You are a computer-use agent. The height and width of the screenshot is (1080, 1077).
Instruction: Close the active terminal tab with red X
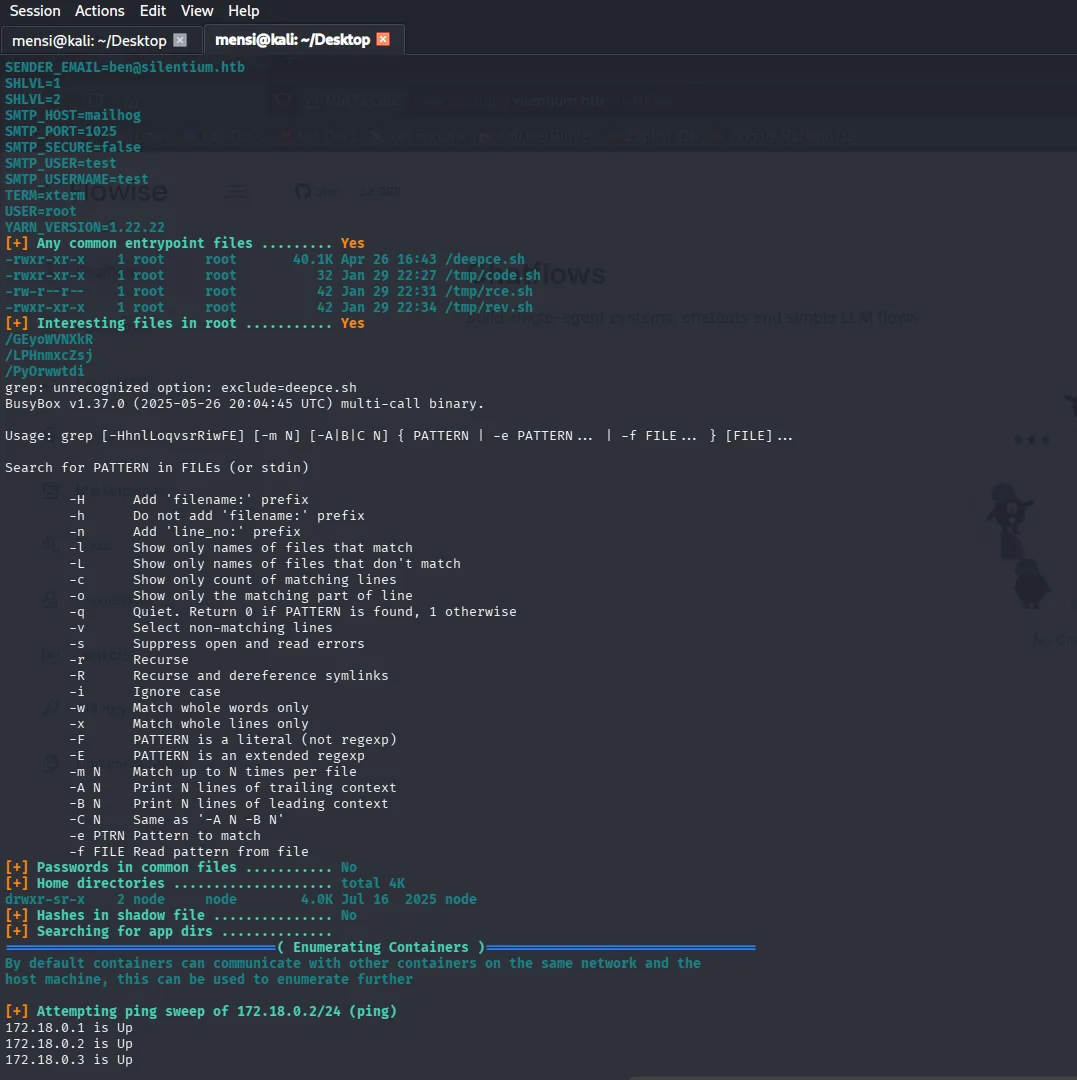tap(384, 39)
